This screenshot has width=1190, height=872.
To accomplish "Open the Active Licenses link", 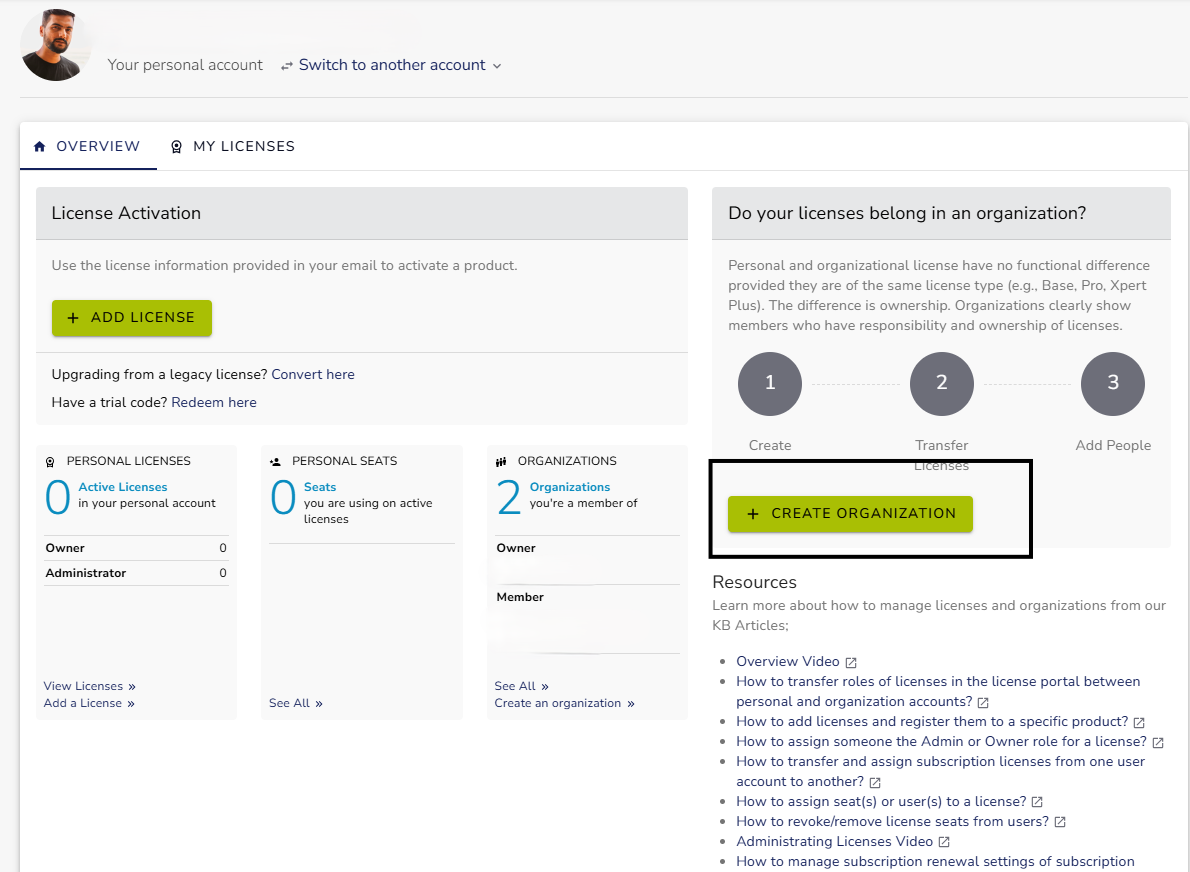I will [123, 487].
